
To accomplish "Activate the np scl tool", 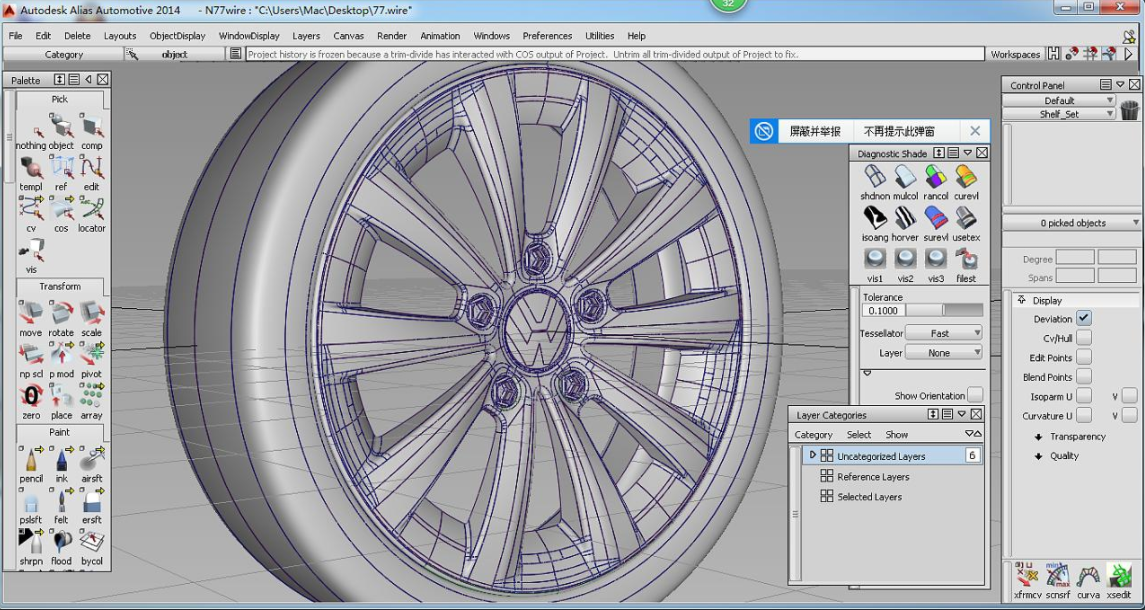I will point(31,360).
